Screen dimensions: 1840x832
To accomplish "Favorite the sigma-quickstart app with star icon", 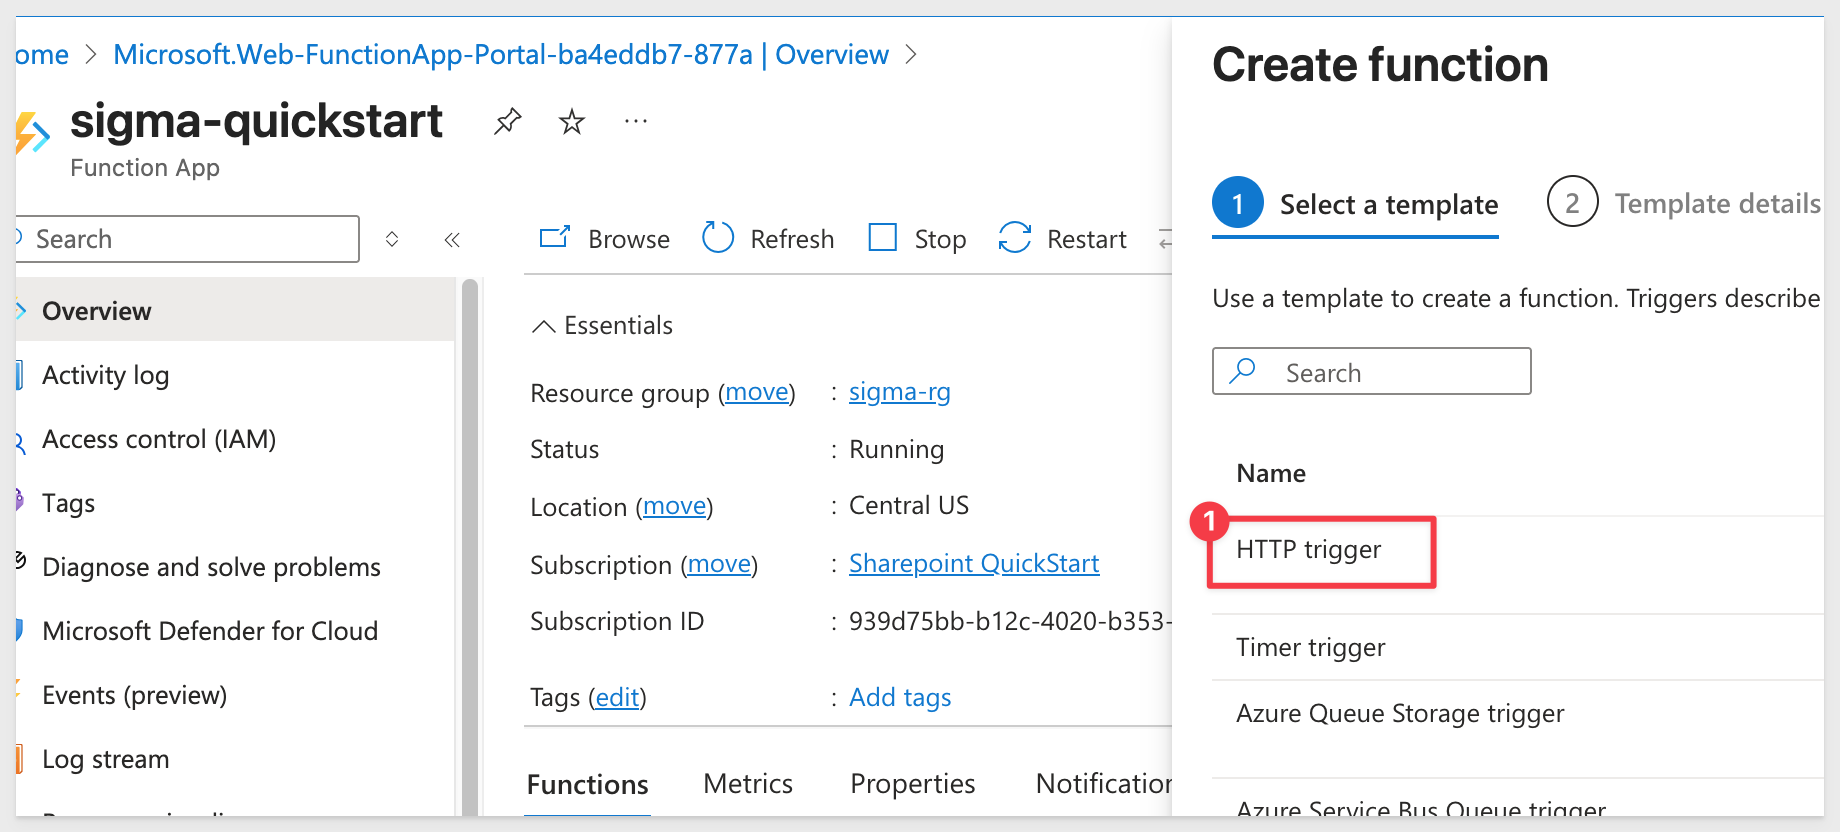I will [572, 122].
